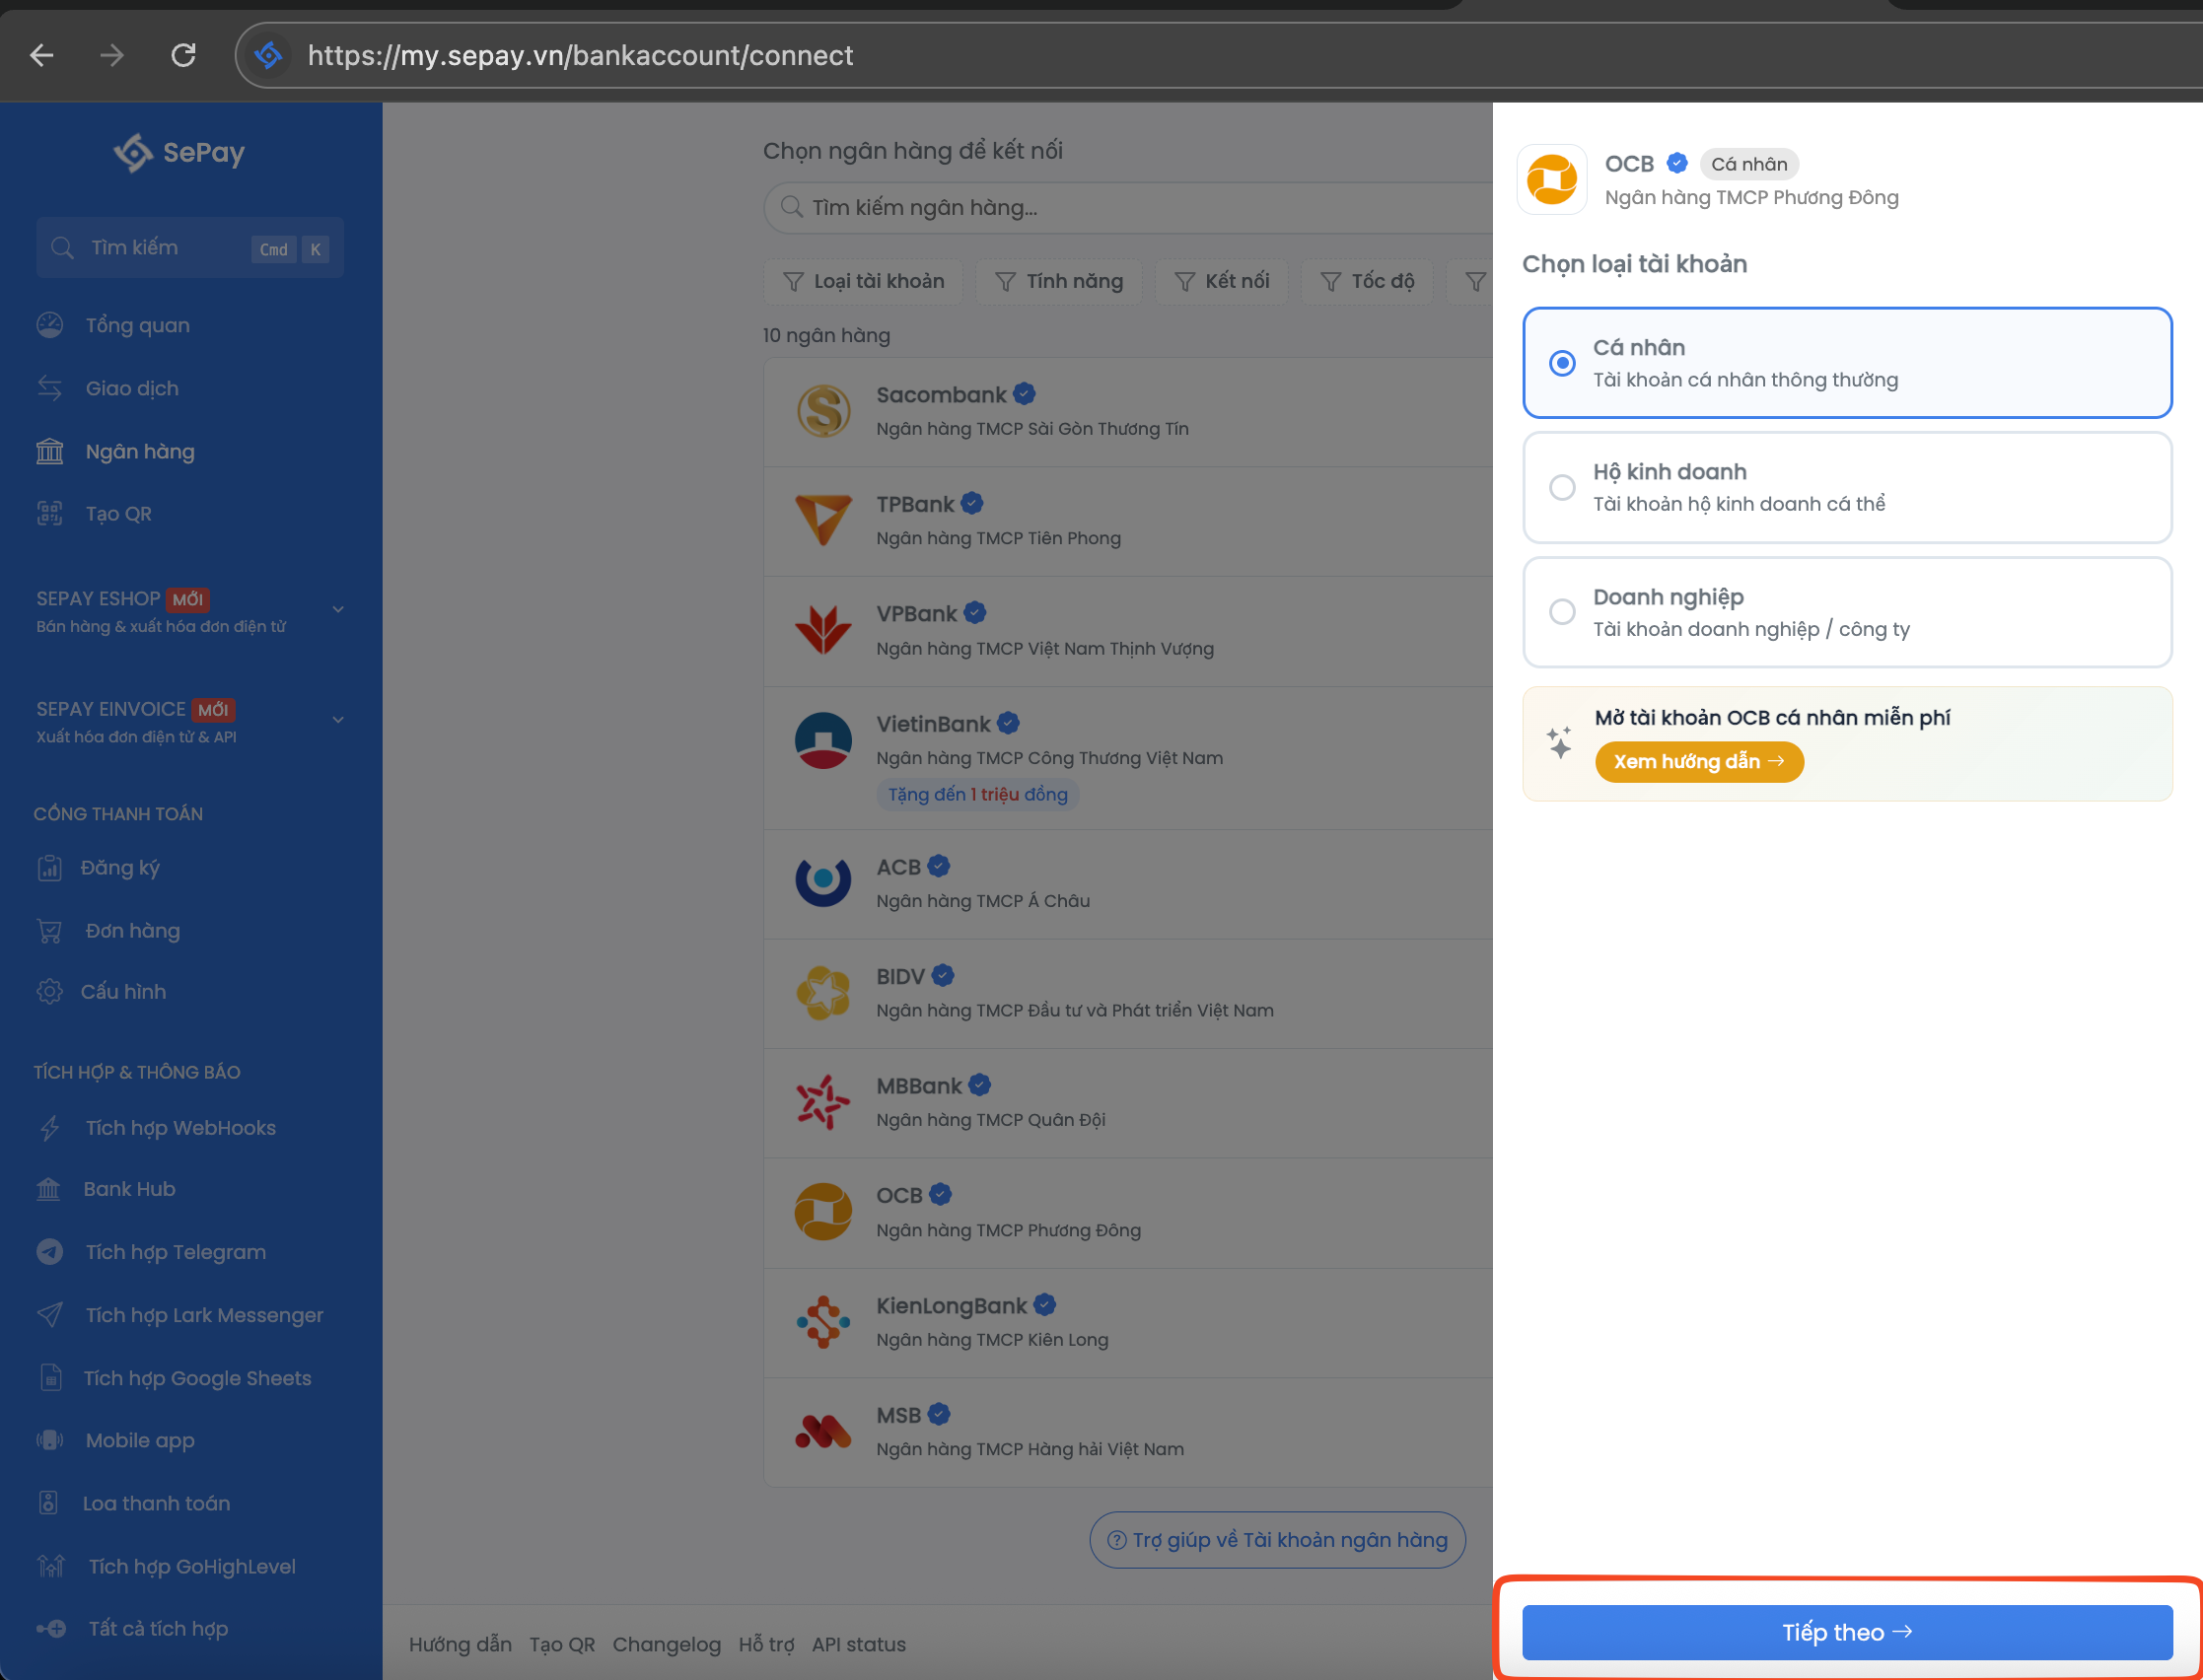Click the Tạo QR sidebar icon
Image resolution: width=2203 pixels, height=1680 pixels.
tap(50, 514)
